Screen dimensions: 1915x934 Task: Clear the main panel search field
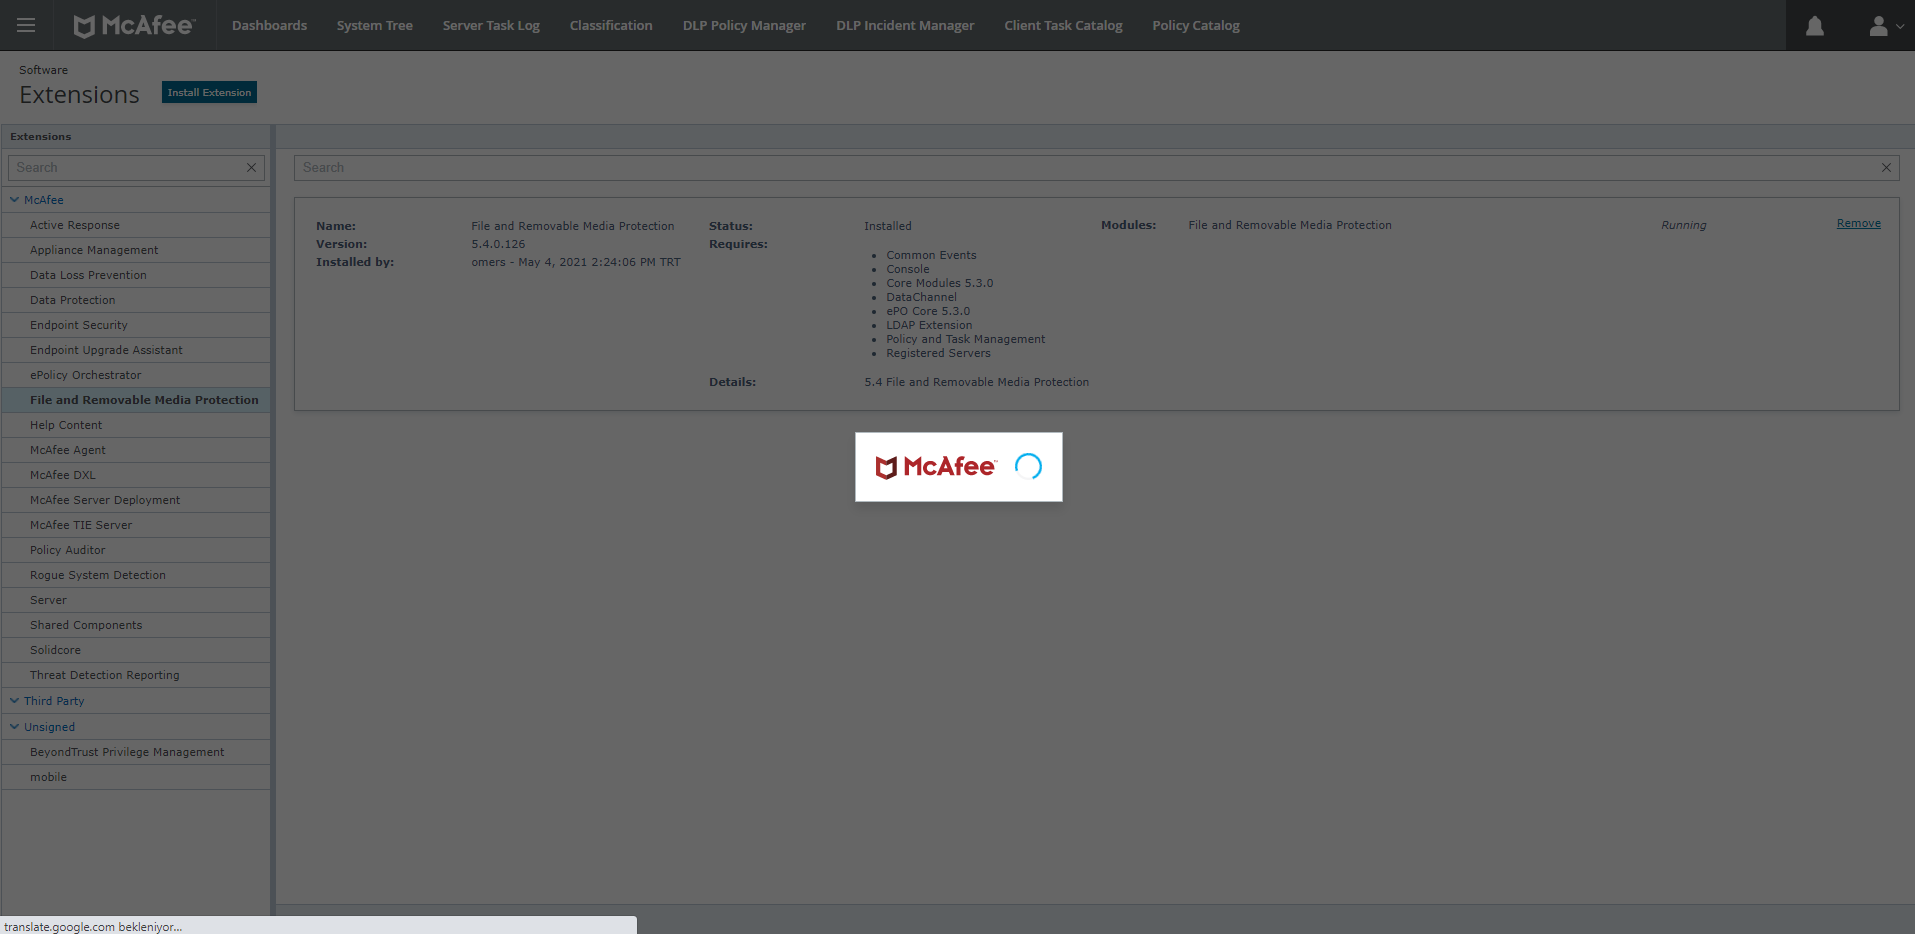click(1886, 168)
